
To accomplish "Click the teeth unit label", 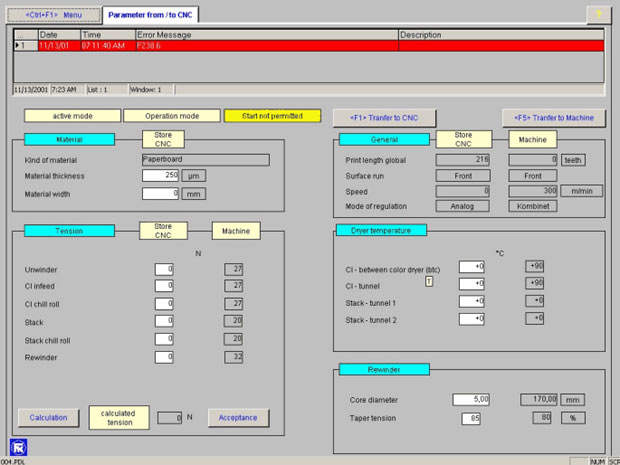I will (573, 160).
